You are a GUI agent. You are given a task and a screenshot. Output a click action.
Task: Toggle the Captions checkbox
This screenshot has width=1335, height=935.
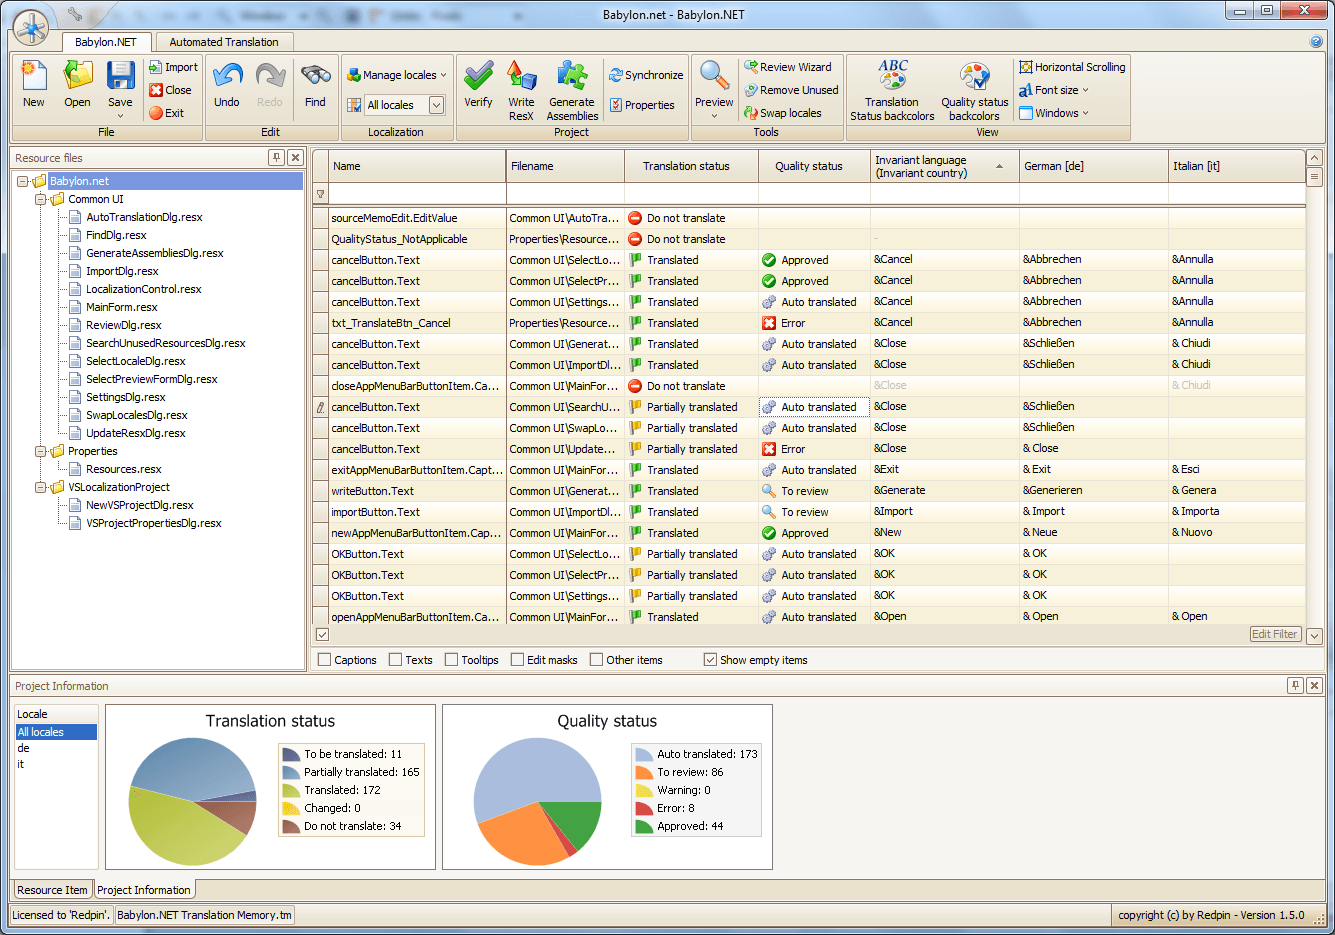click(324, 660)
